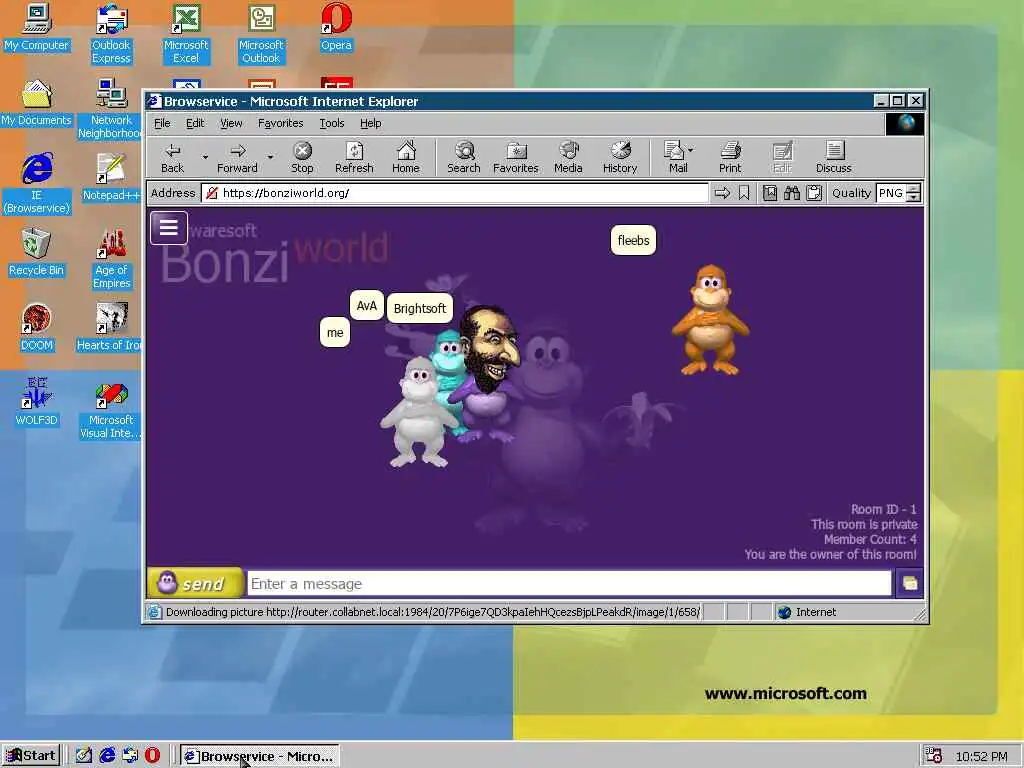This screenshot has height=768, width=1024.
Task: Open the Favorites toolbar button
Action: [x=515, y=157]
